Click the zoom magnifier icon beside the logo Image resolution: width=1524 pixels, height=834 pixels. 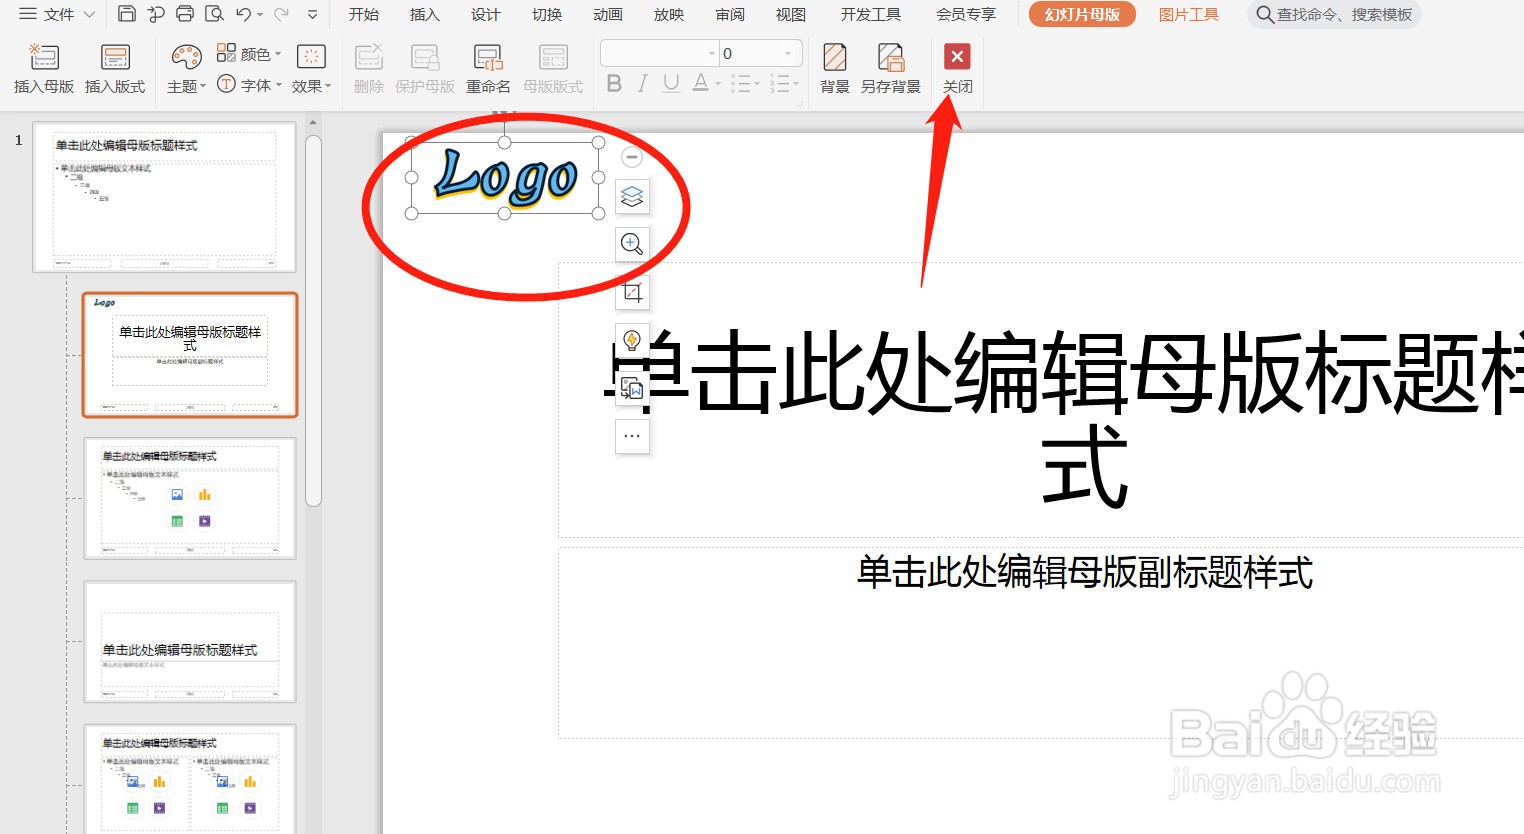click(632, 244)
